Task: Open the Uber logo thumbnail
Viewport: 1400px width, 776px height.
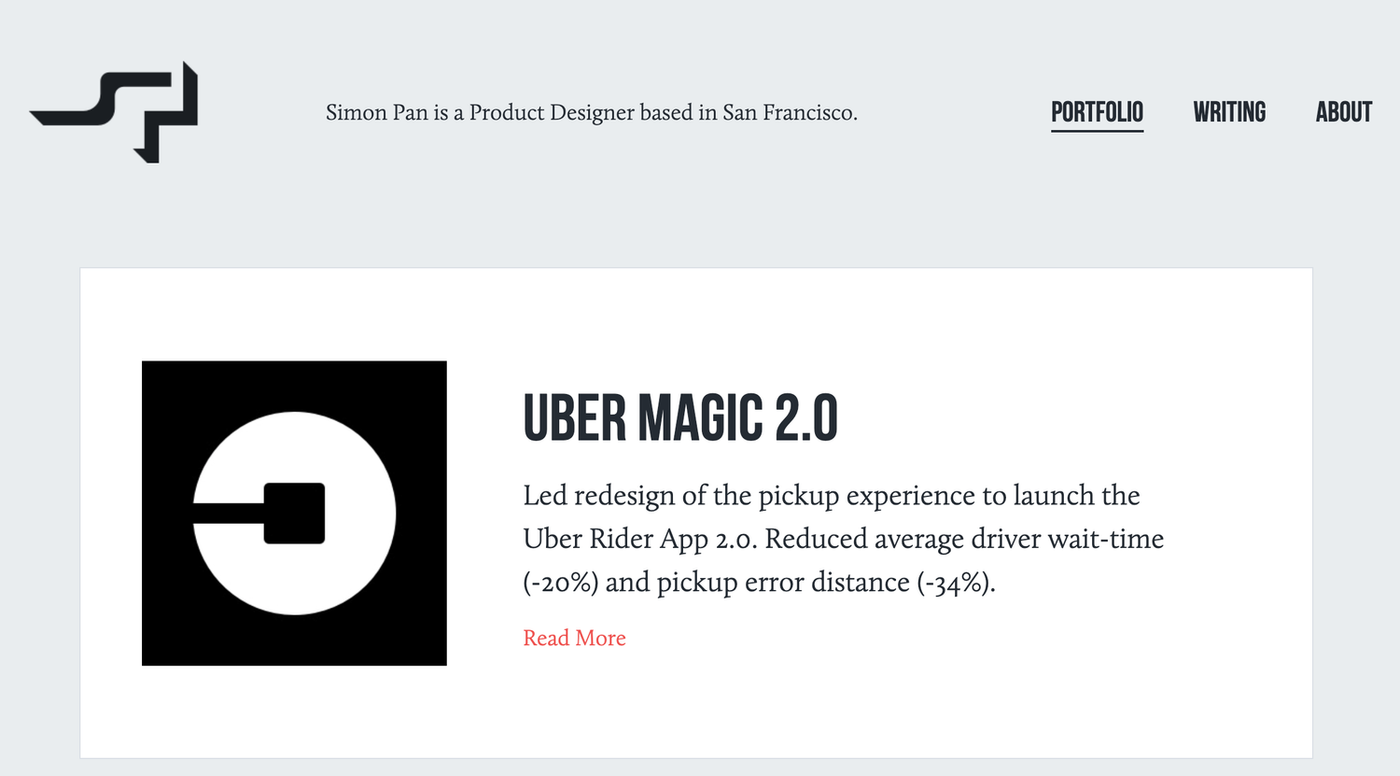Action: (x=294, y=513)
